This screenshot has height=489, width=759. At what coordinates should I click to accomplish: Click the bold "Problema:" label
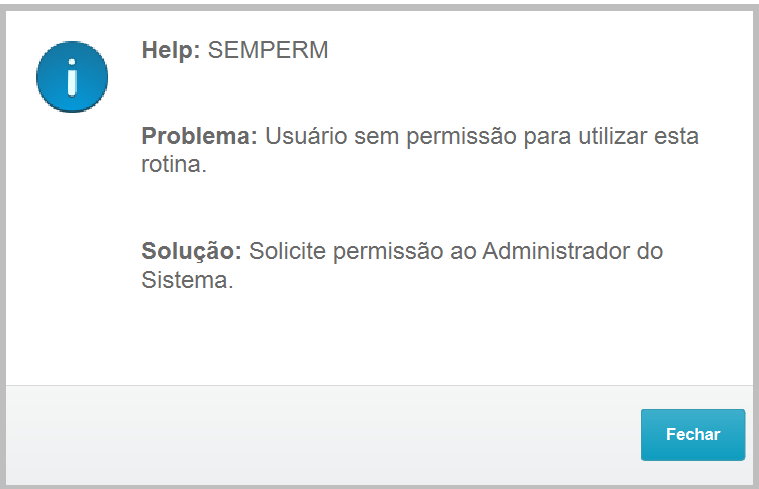200,136
